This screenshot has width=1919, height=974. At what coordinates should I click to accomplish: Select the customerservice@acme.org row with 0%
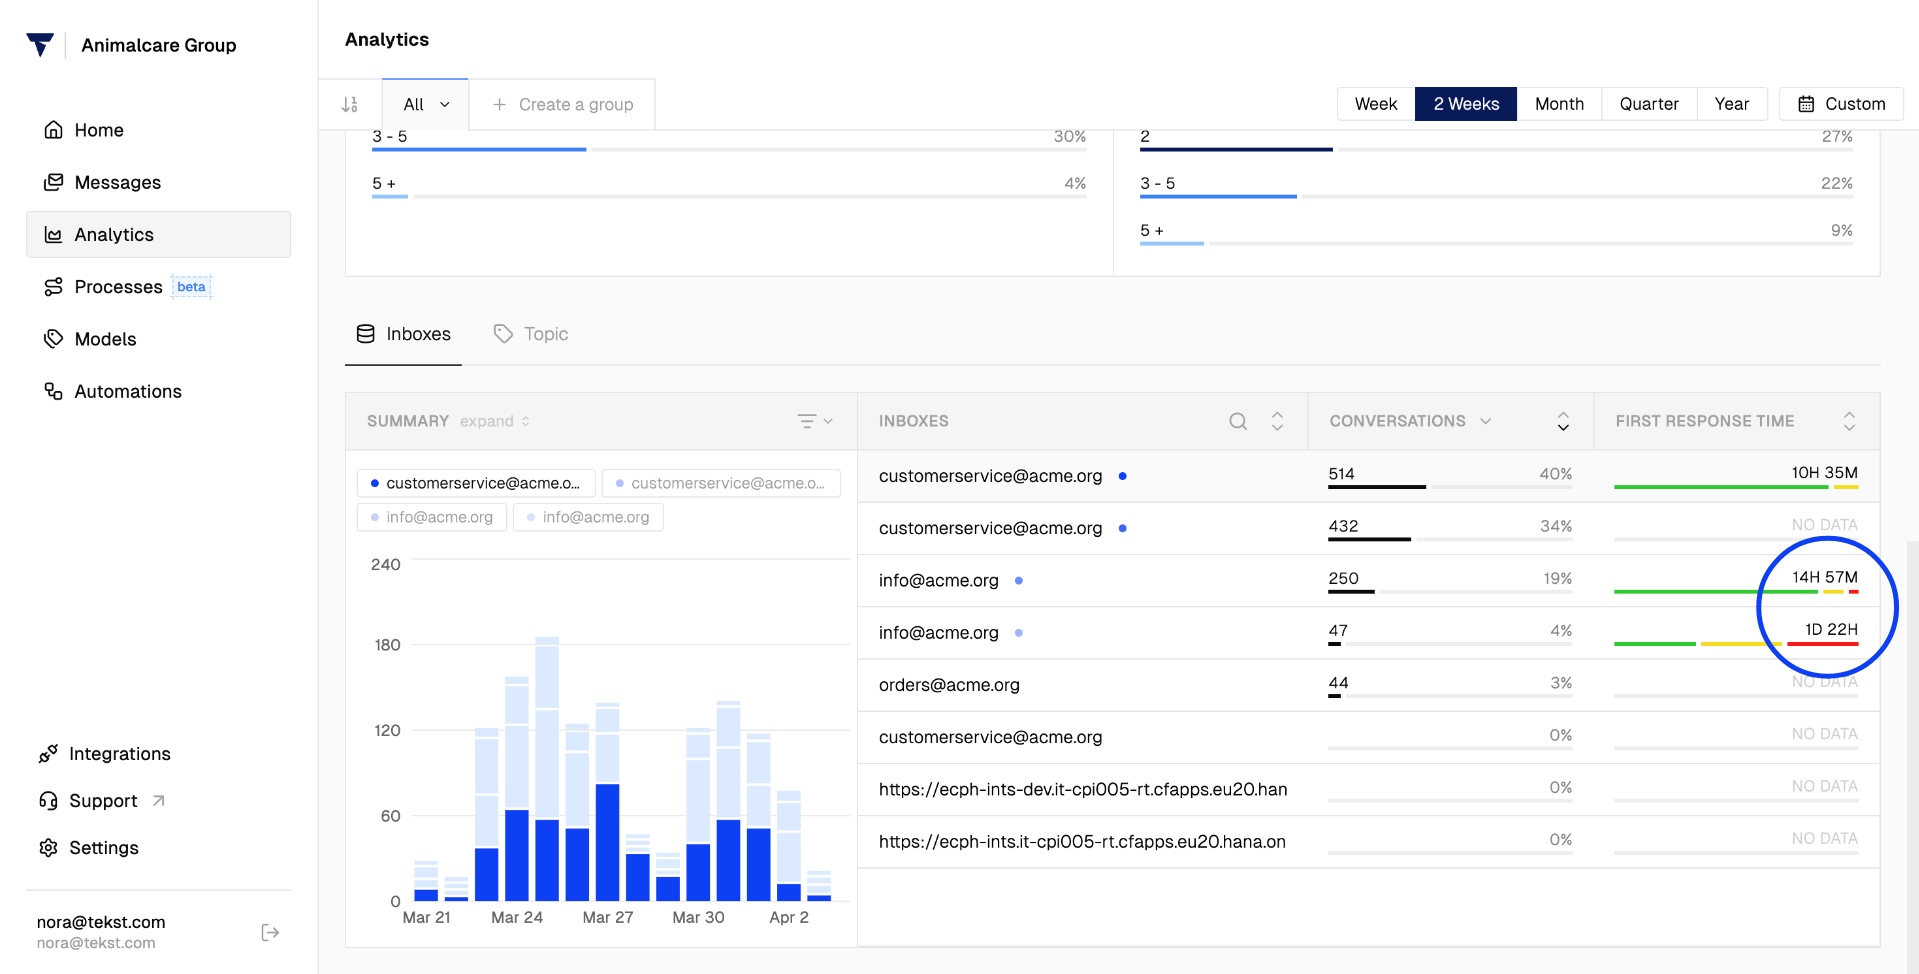click(1368, 737)
